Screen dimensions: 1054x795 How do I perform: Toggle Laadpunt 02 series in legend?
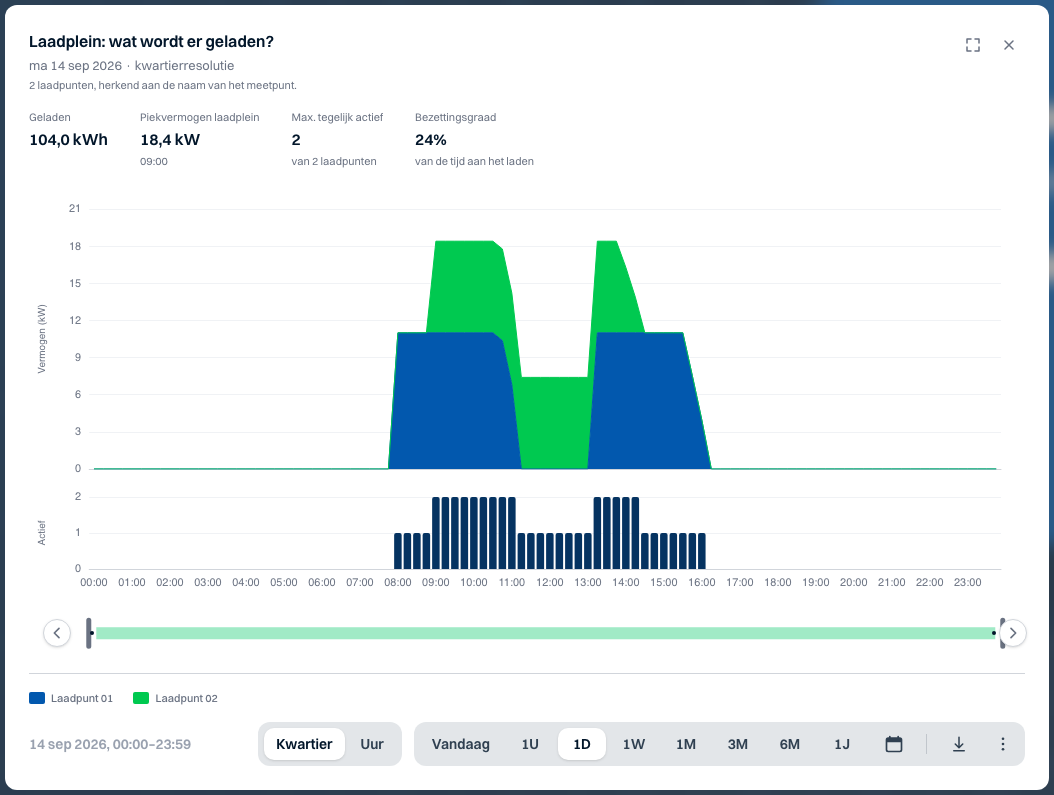click(x=175, y=698)
